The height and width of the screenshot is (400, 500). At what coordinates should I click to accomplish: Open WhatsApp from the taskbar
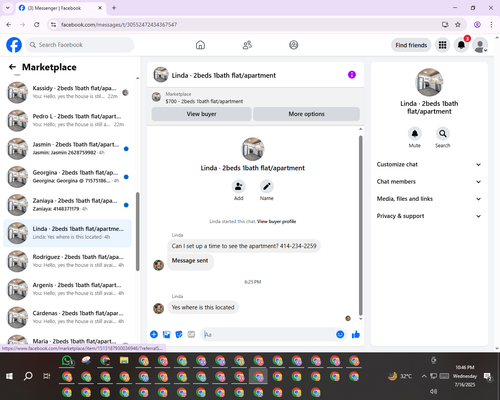coord(67,361)
